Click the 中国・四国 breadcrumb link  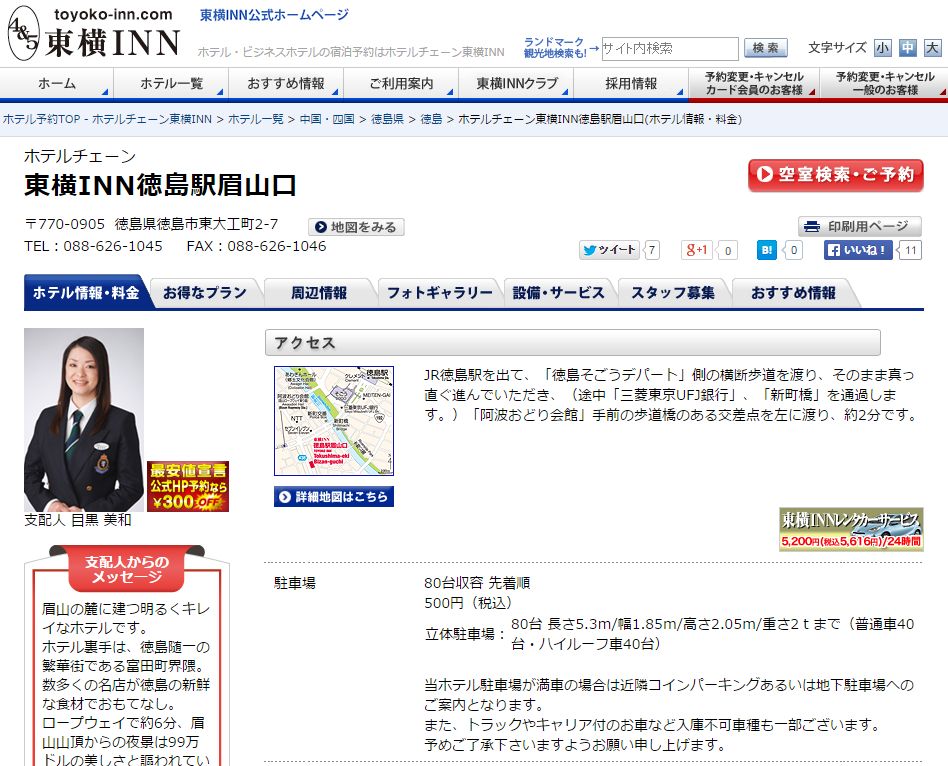click(x=327, y=119)
